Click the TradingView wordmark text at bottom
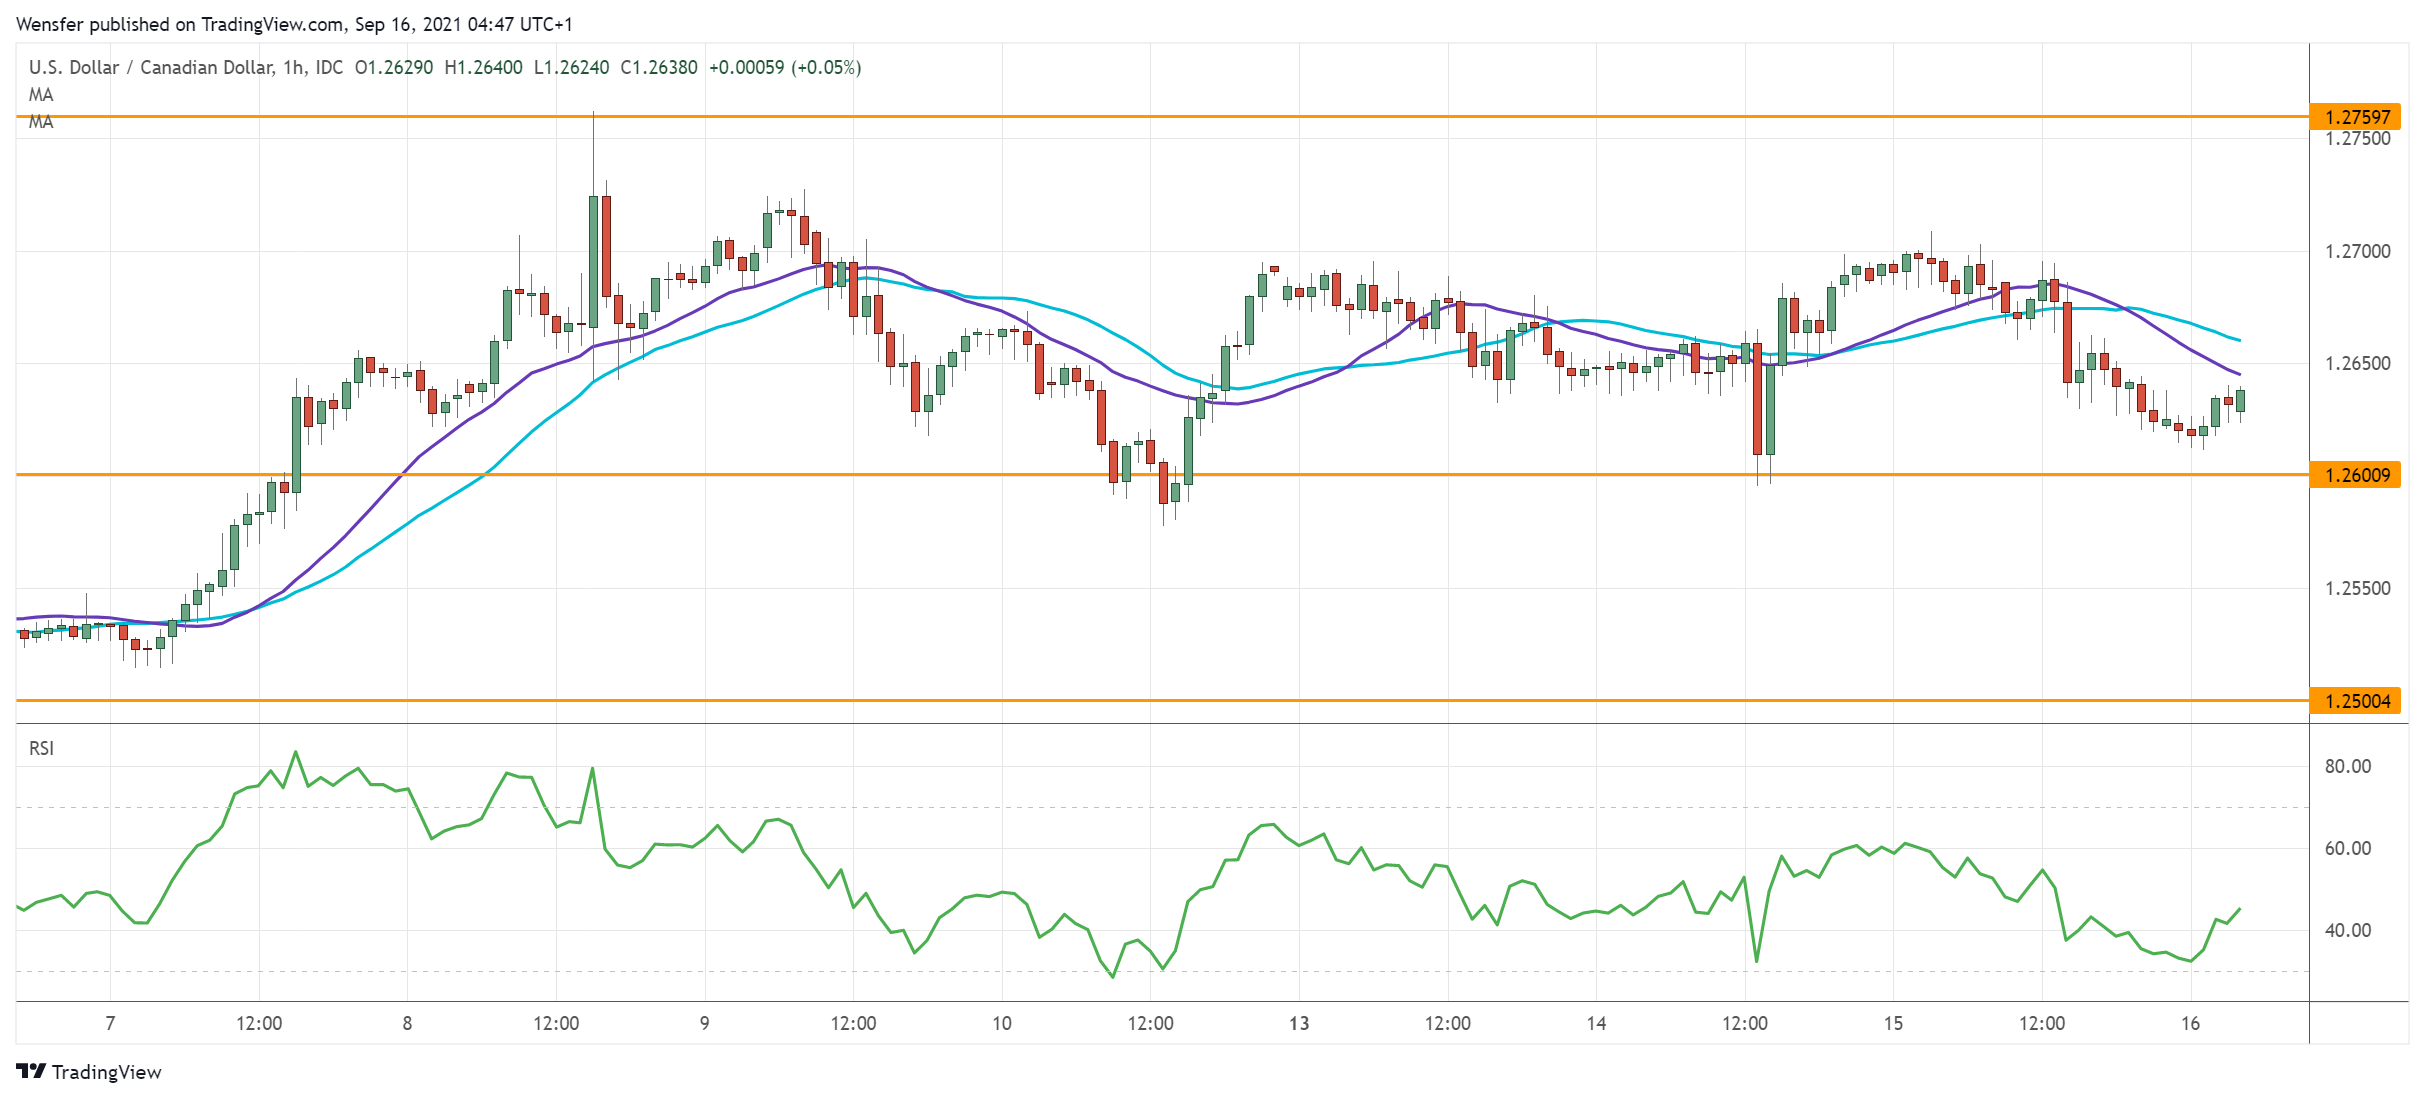The image size is (2425, 1099). click(106, 1072)
